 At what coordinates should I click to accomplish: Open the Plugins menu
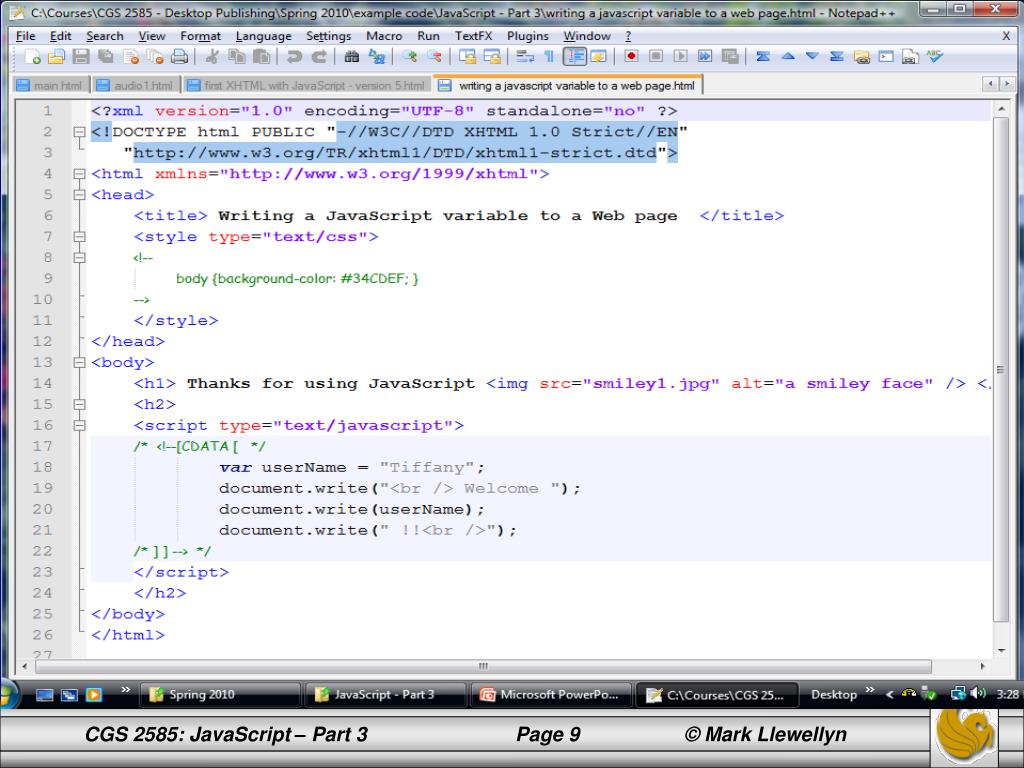click(528, 36)
